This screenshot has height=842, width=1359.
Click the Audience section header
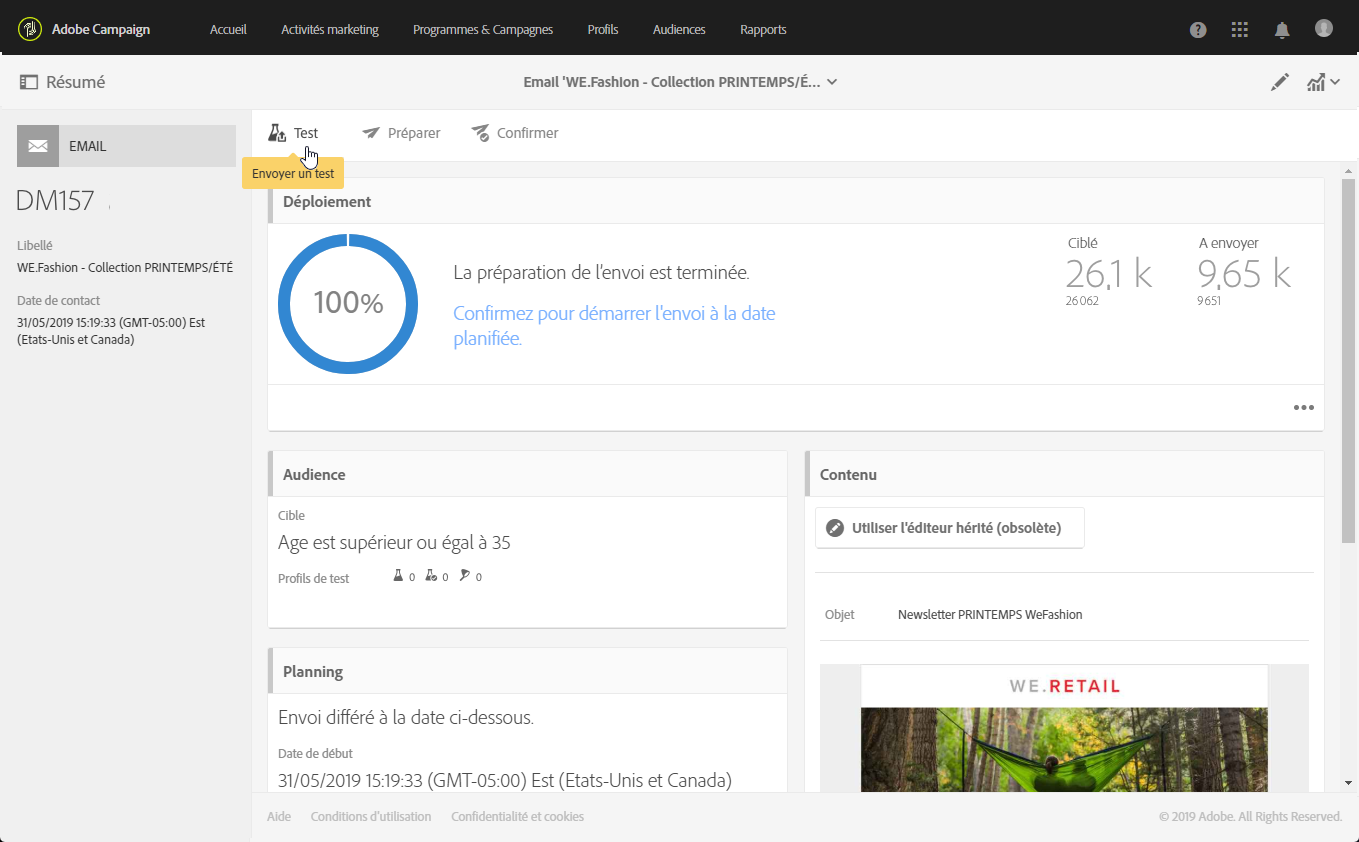pos(314,474)
